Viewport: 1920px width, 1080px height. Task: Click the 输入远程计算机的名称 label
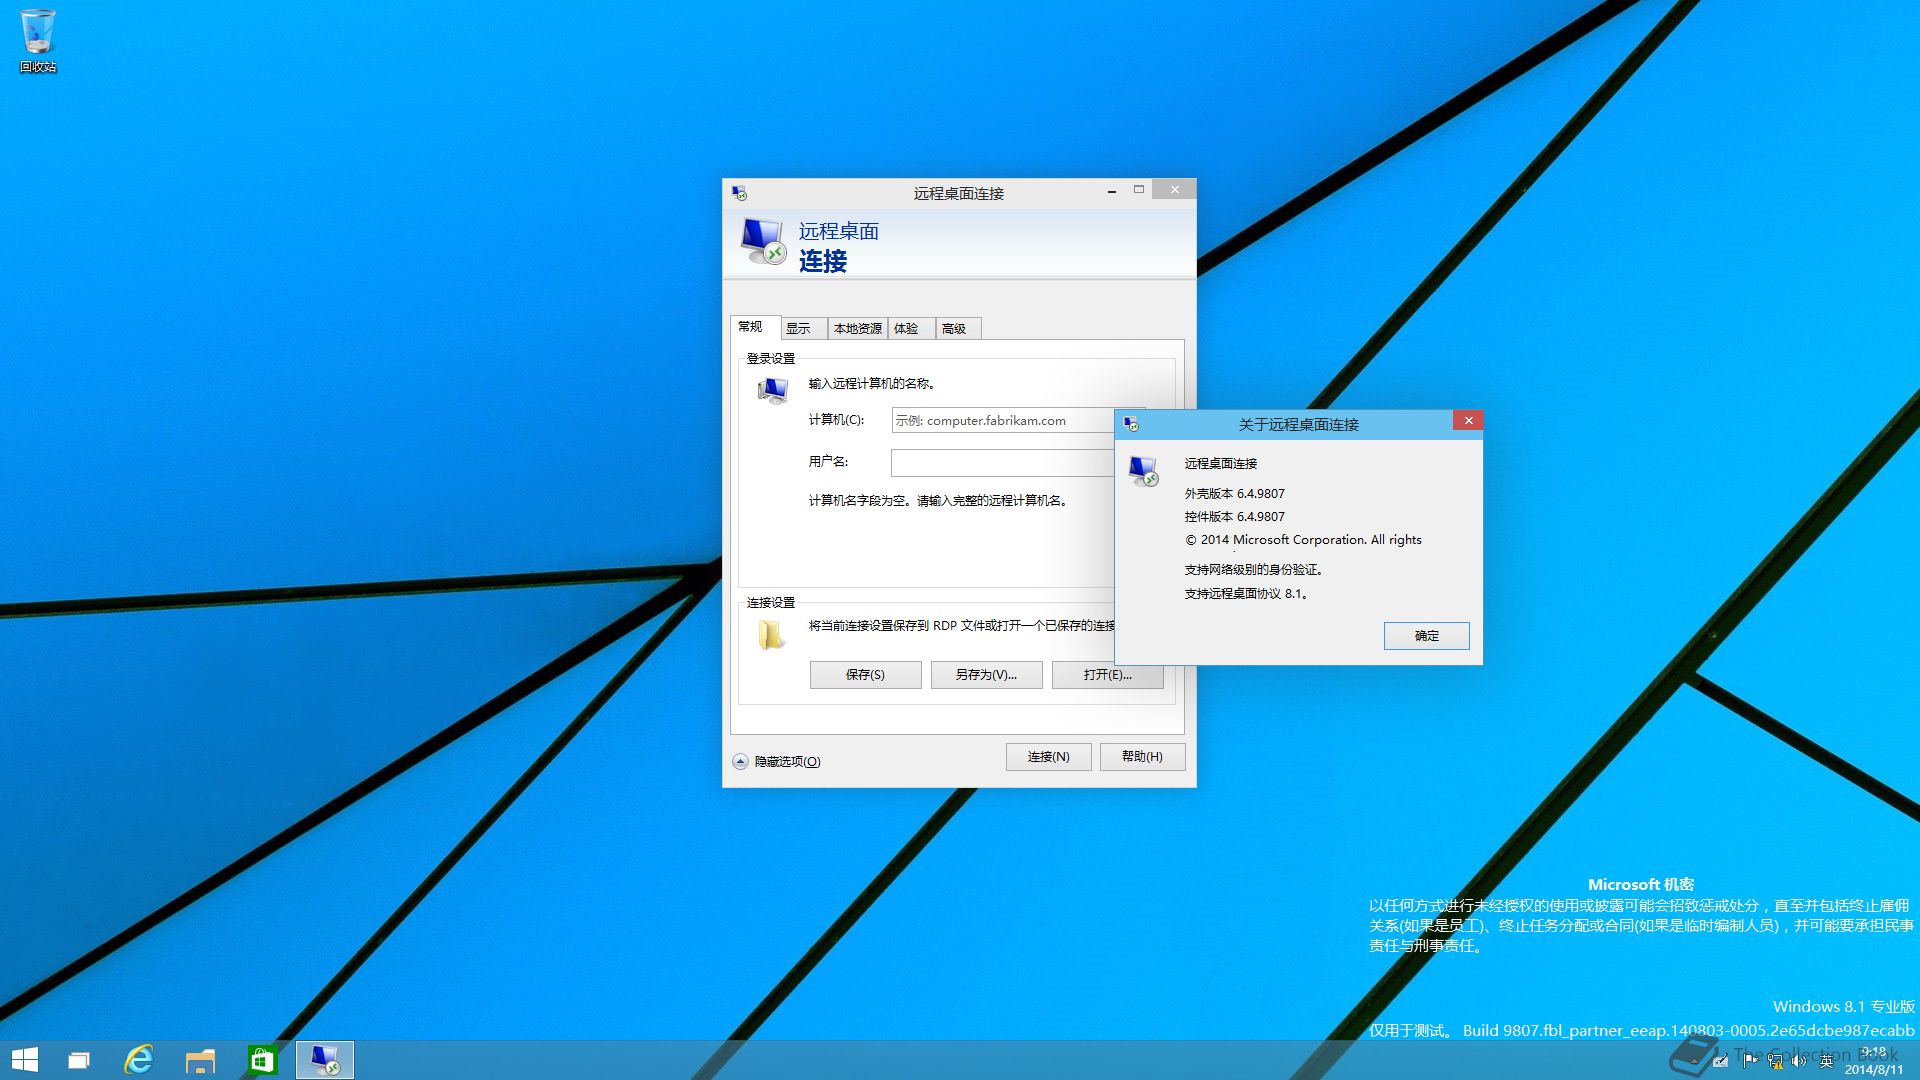[x=871, y=384]
